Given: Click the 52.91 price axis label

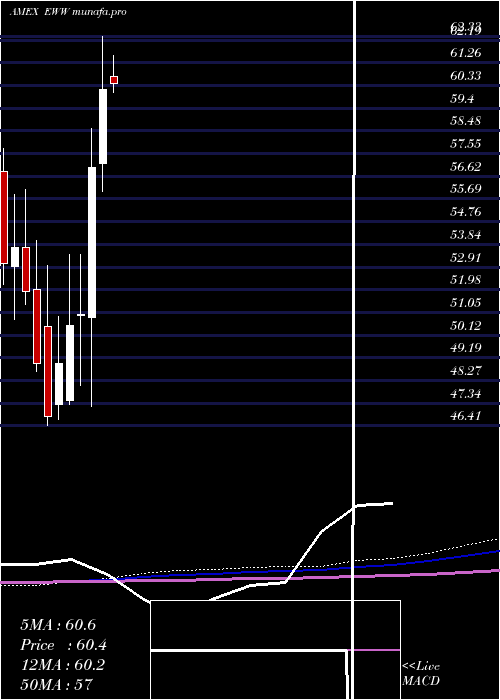Looking at the screenshot, I should tap(466, 258).
